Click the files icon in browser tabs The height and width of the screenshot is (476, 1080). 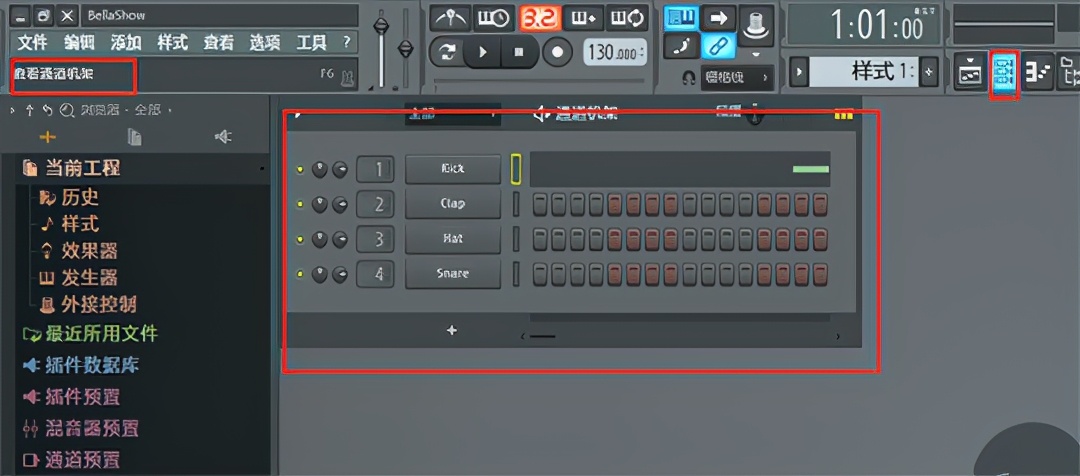[135, 137]
